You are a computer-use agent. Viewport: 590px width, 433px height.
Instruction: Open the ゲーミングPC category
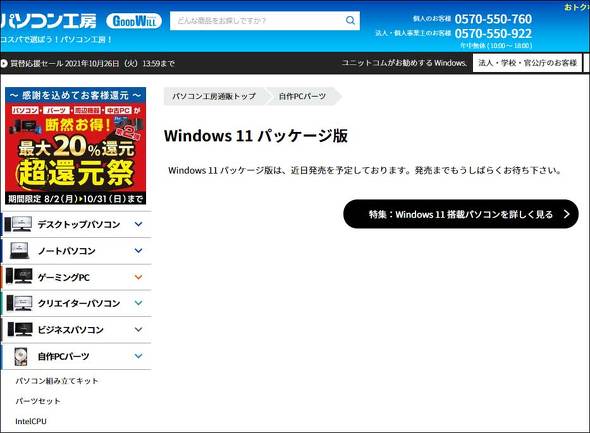64,277
